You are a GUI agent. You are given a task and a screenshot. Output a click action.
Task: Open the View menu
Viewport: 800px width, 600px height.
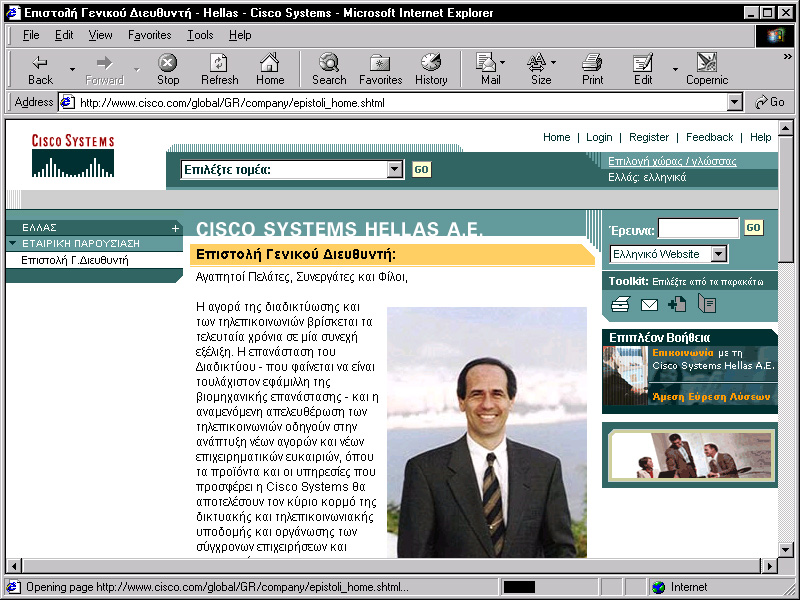coord(100,35)
